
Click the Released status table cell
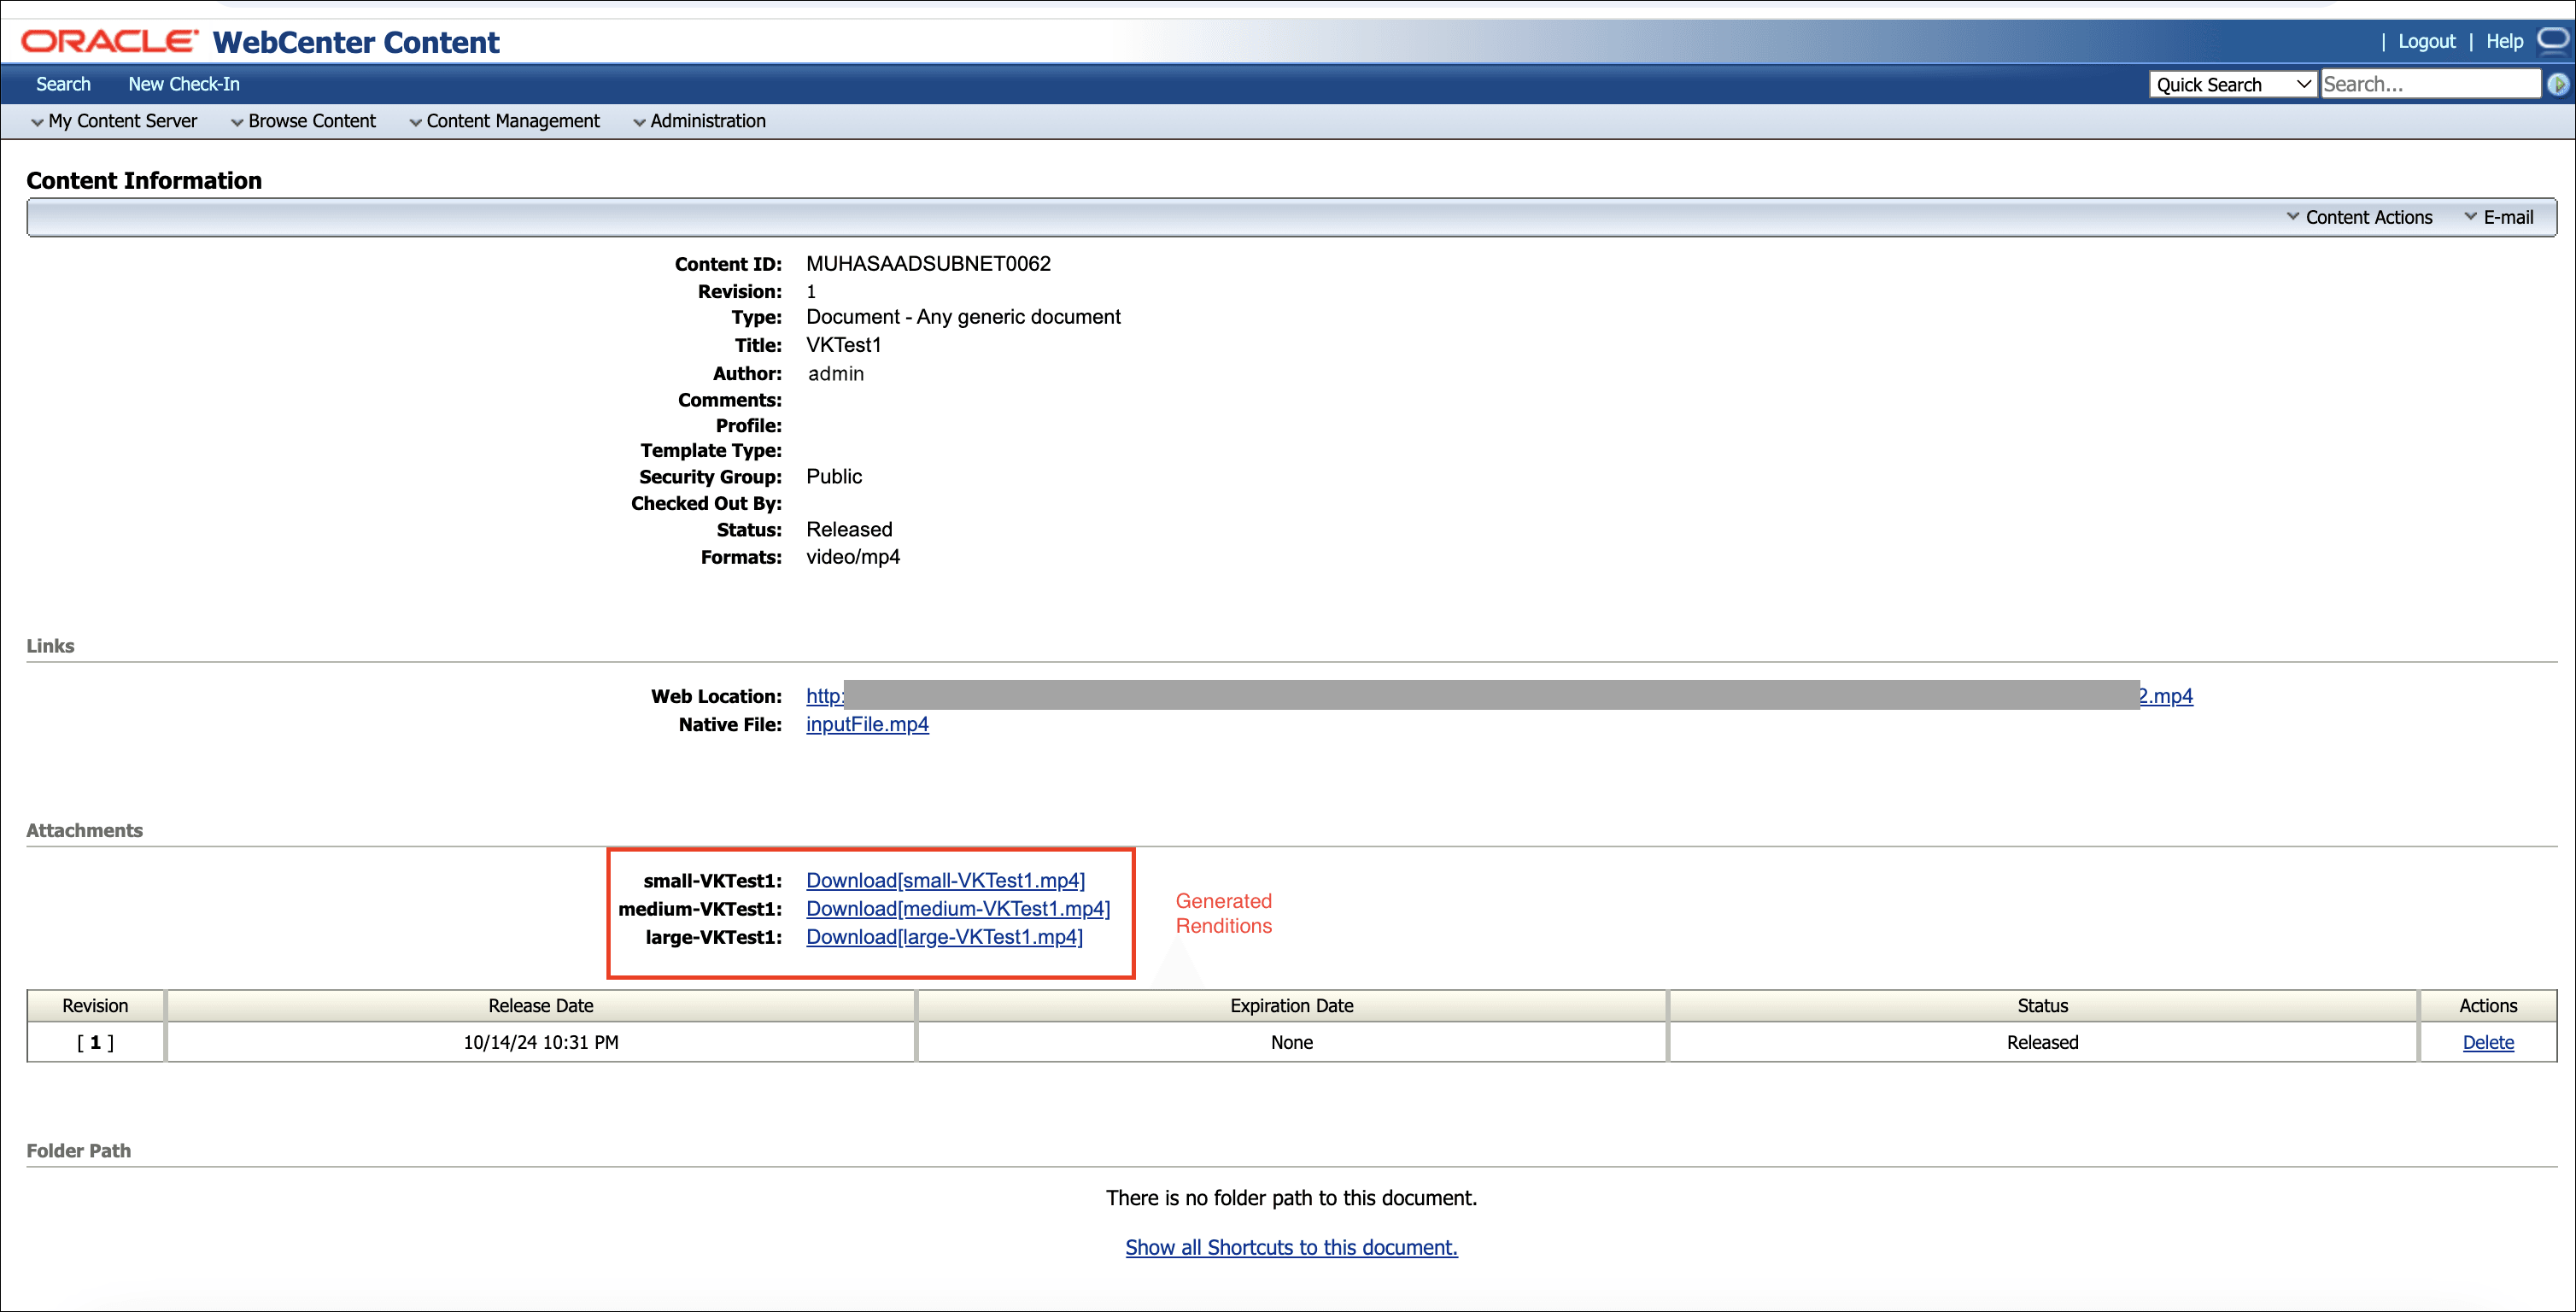pos(2042,1042)
